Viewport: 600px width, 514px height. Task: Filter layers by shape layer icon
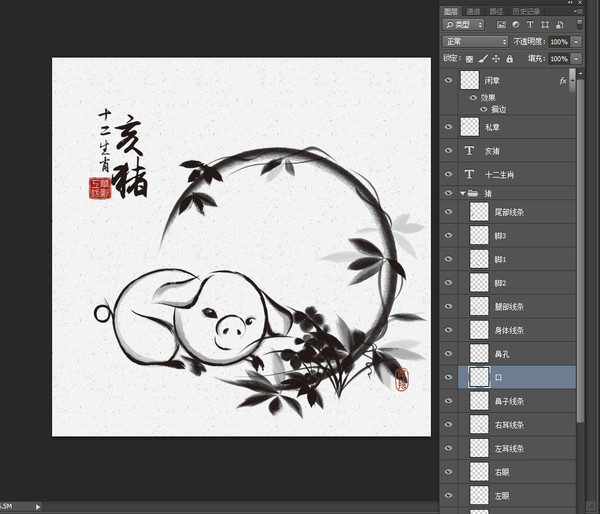[545, 25]
